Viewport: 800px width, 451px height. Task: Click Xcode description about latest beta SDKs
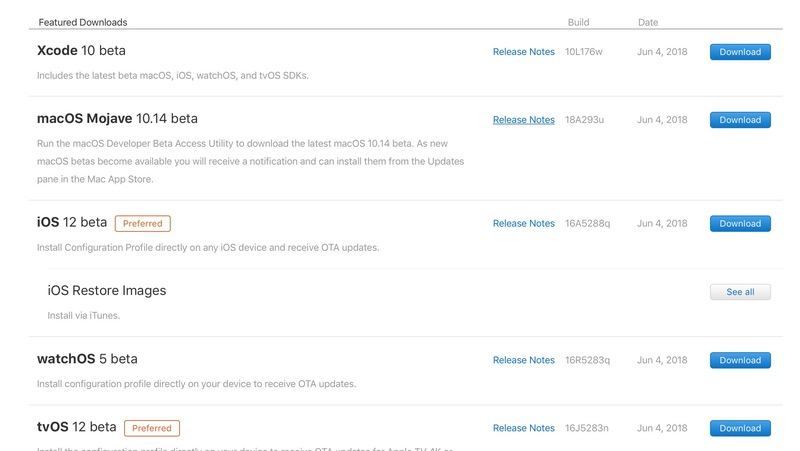(x=173, y=76)
